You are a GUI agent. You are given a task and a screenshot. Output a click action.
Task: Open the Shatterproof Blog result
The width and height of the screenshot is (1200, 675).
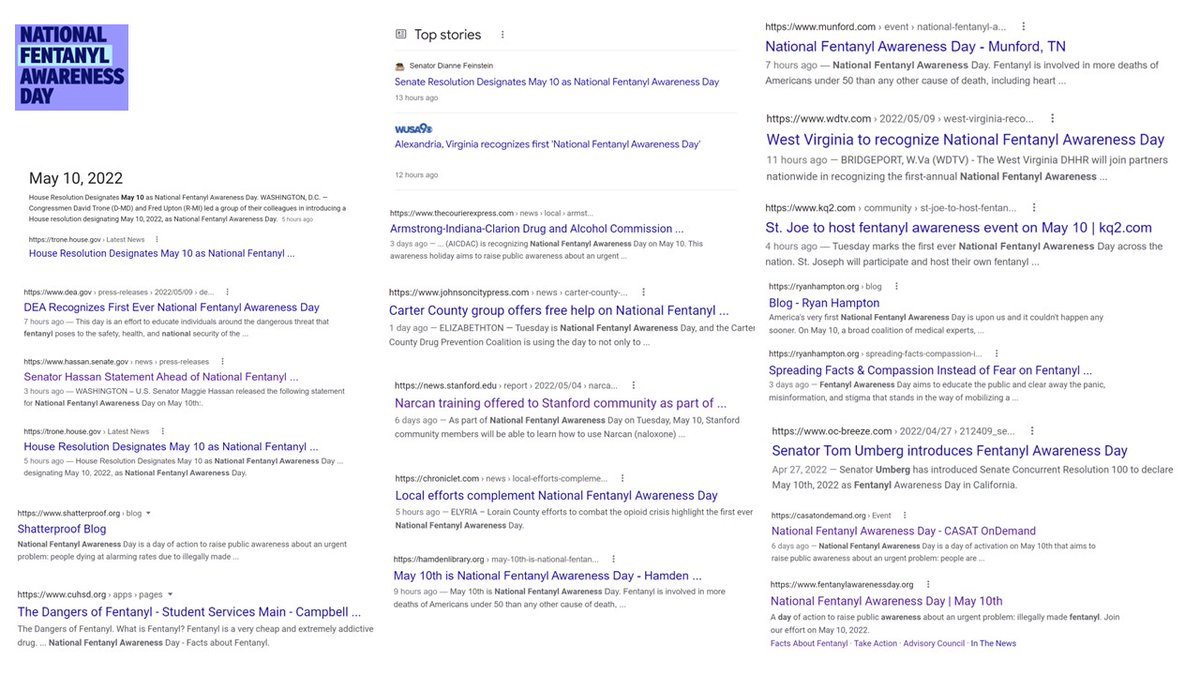61,529
